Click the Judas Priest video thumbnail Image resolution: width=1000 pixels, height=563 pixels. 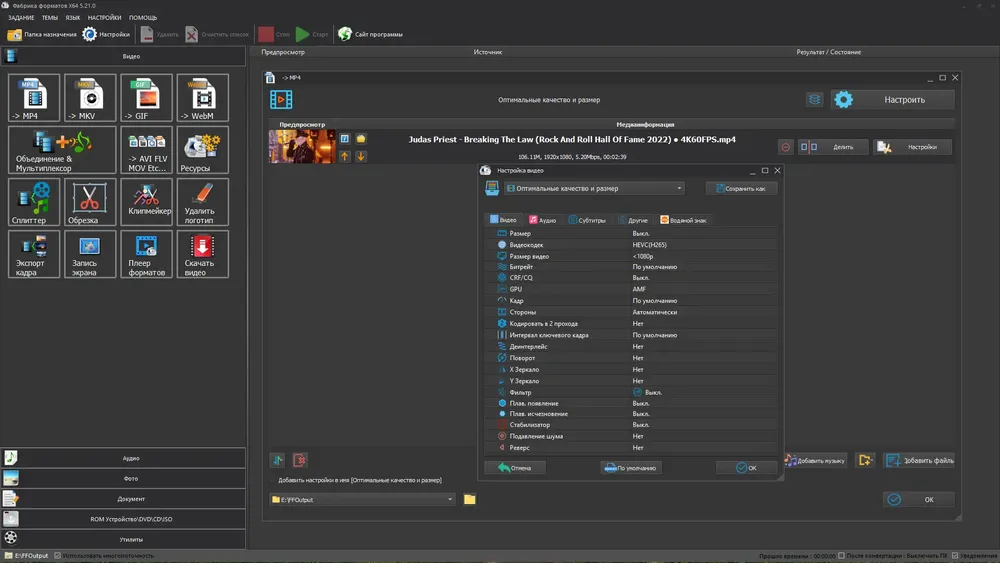(302, 147)
